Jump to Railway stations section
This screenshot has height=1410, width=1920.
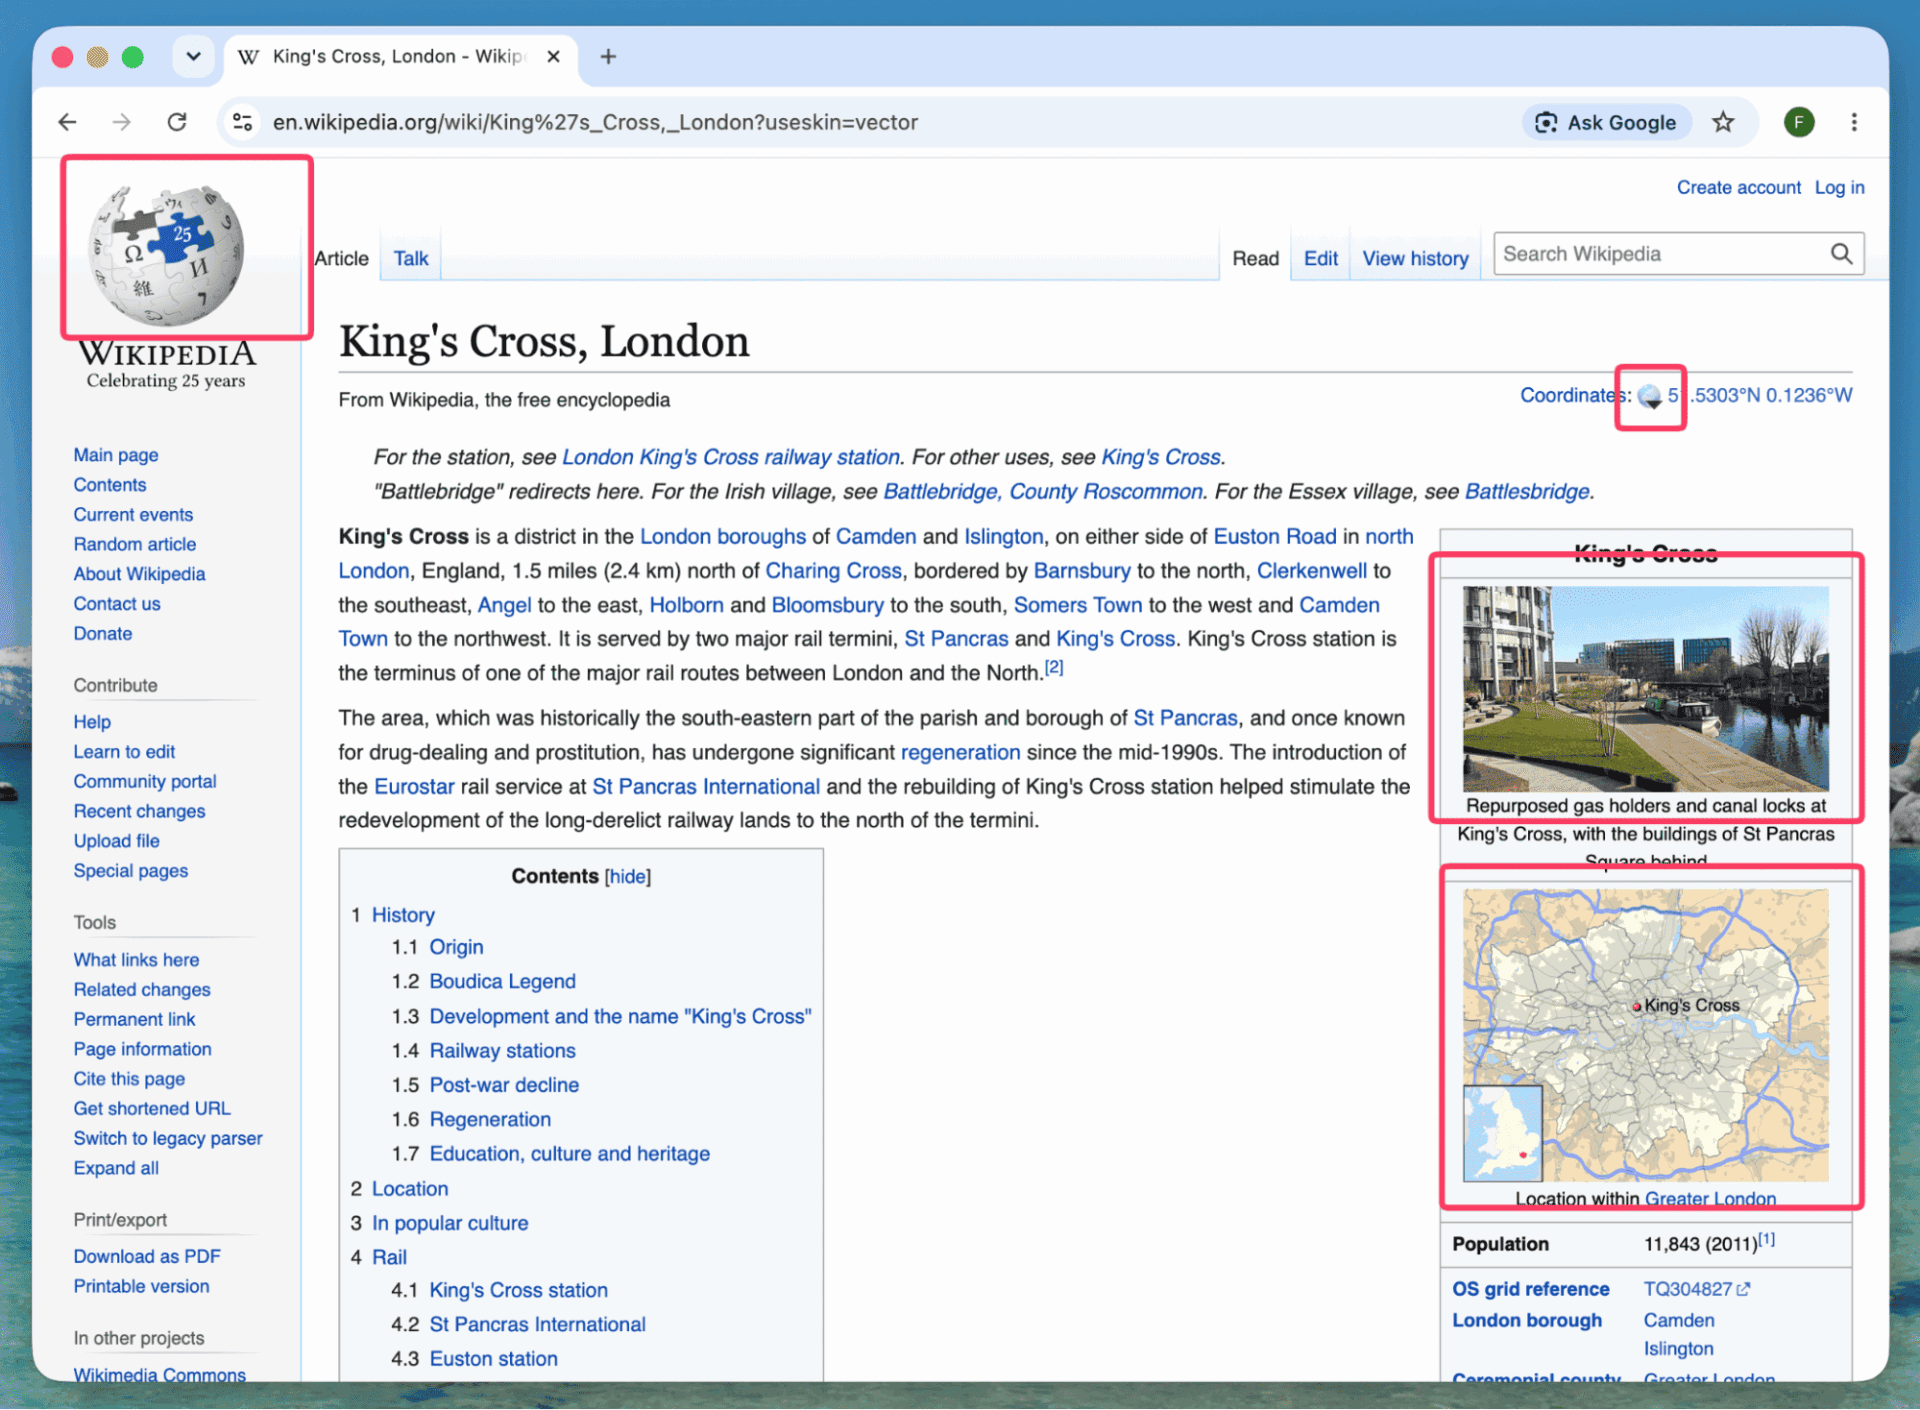tap(502, 1051)
